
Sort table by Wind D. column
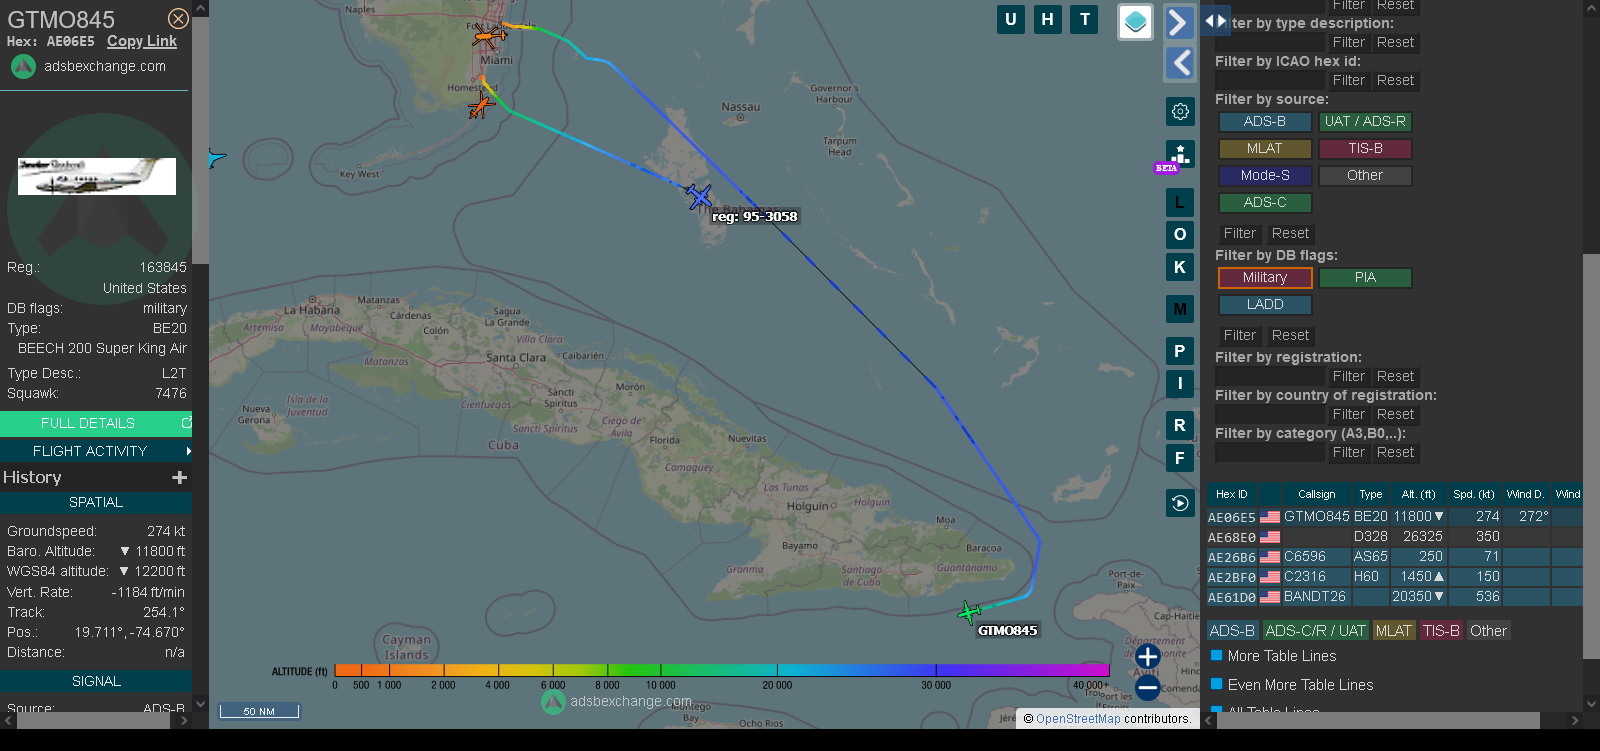(1525, 494)
